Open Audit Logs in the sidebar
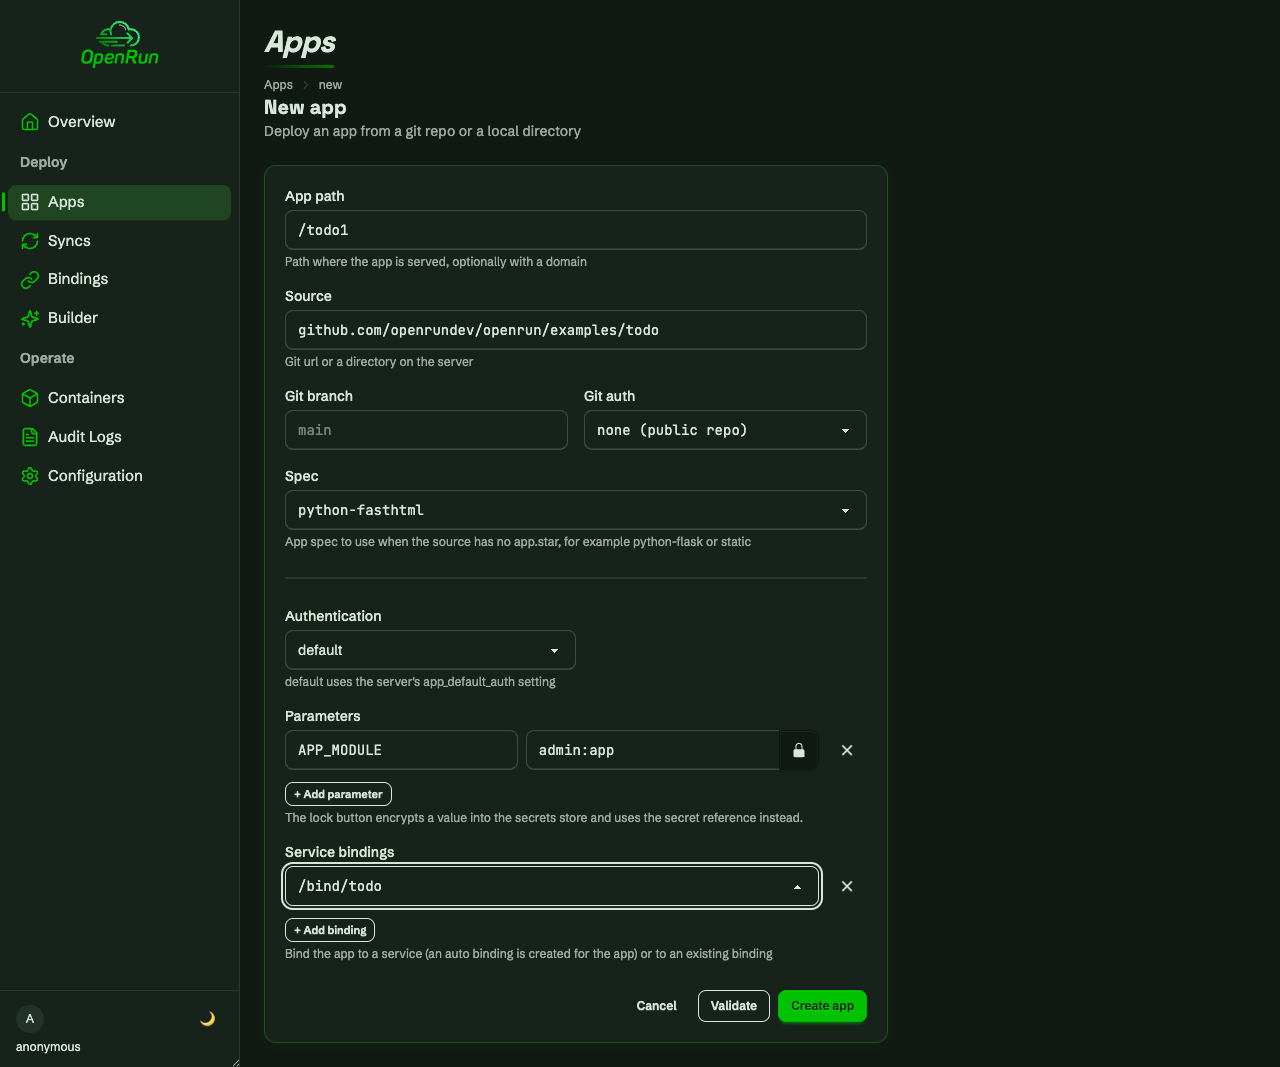 119,437
